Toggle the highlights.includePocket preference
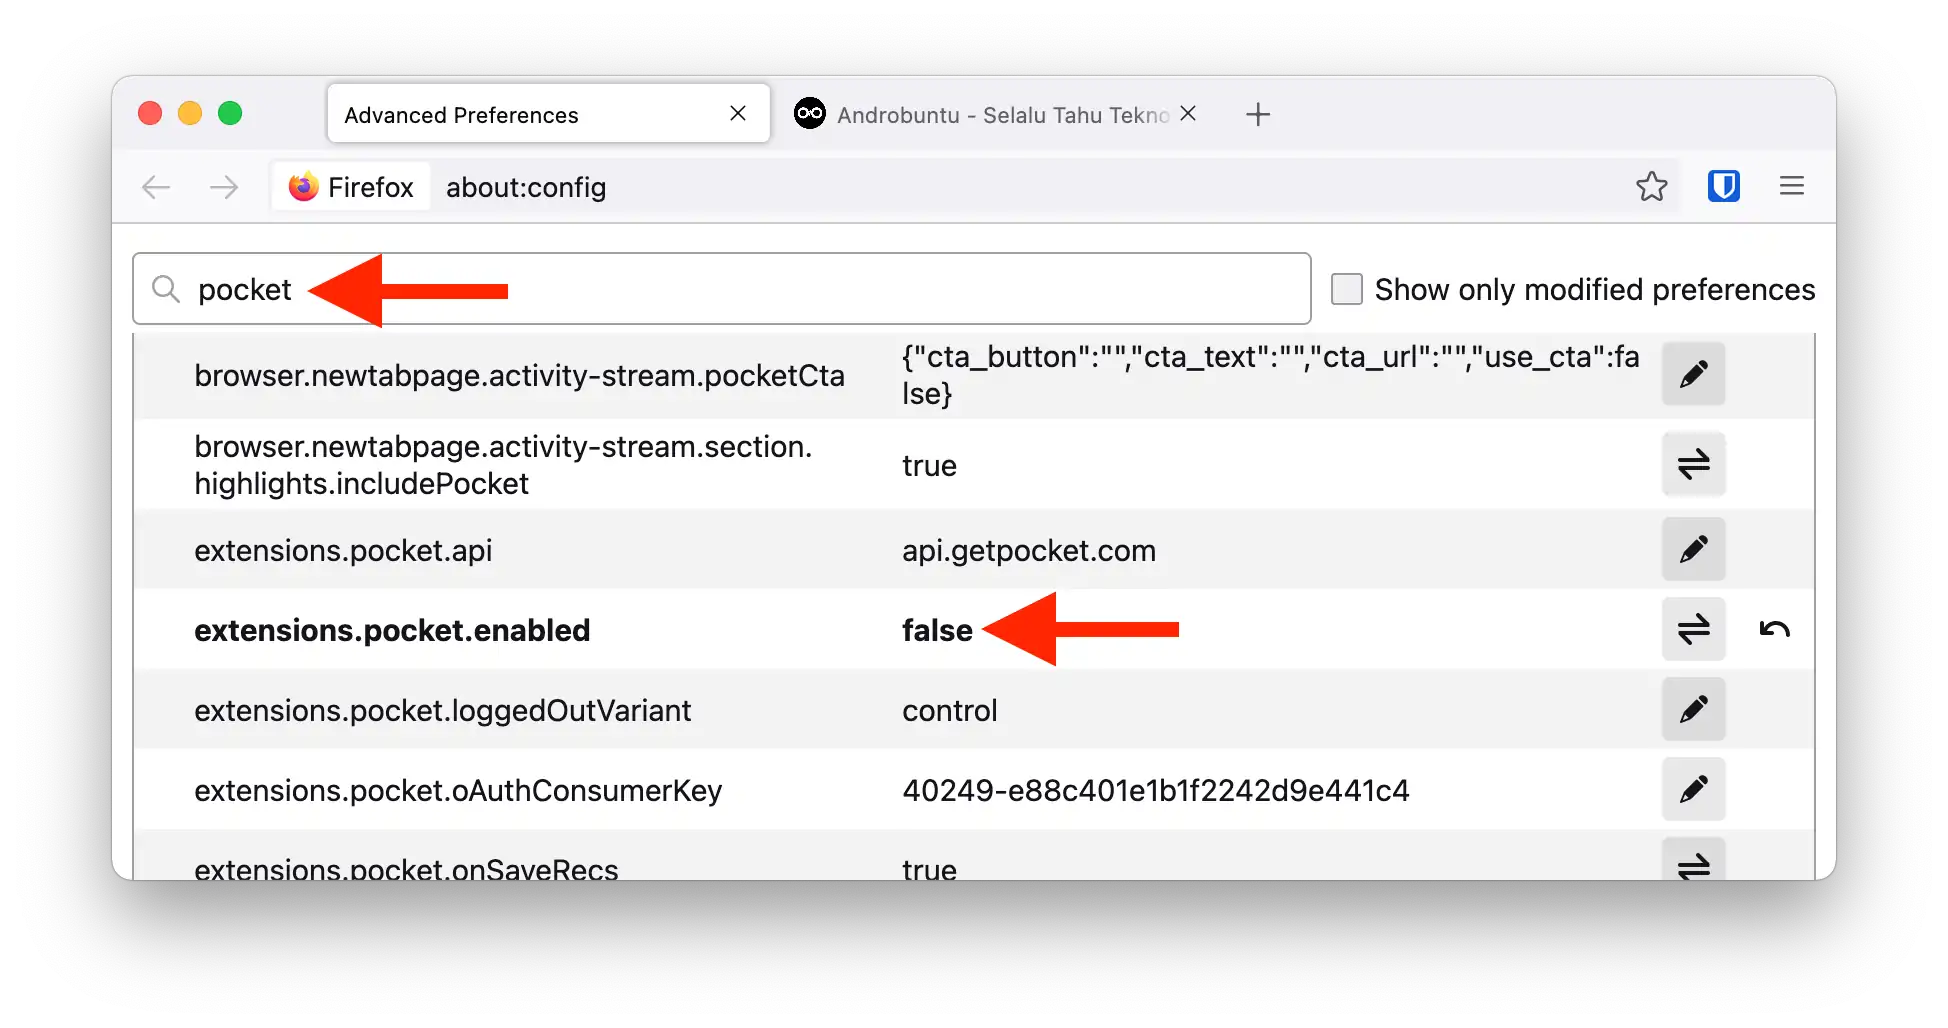The width and height of the screenshot is (1948, 1028). click(x=1693, y=464)
